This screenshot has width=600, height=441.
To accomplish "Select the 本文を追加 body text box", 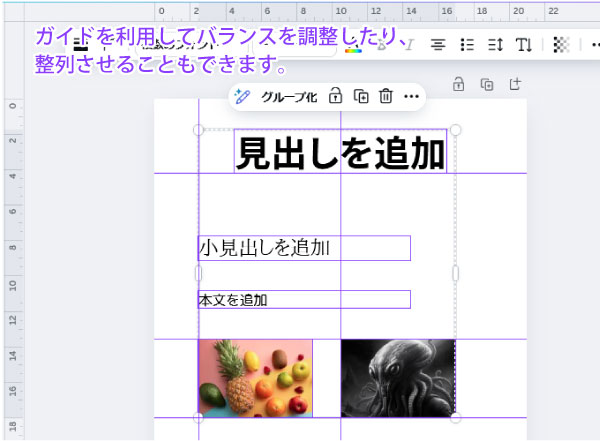I will 304,299.
